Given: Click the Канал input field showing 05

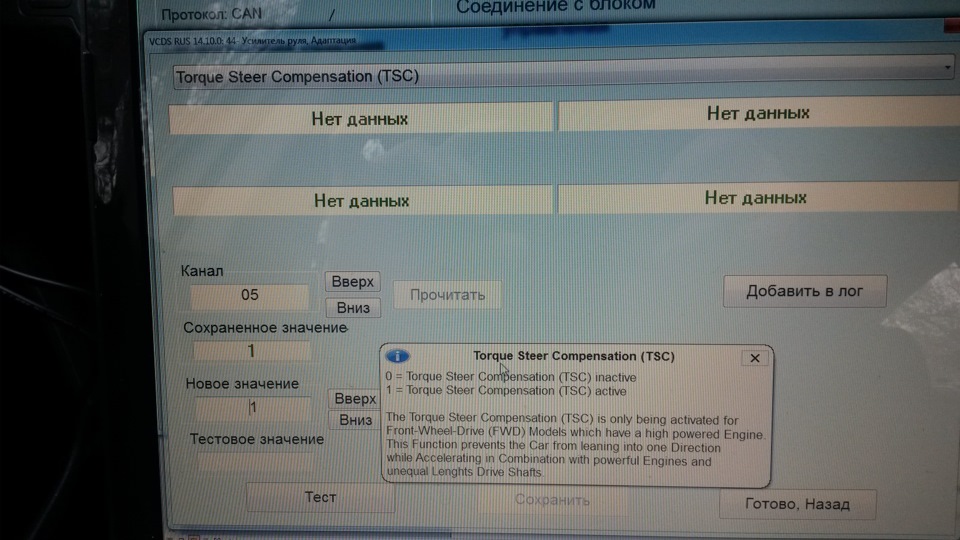Looking at the screenshot, I should pyautogui.click(x=249, y=296).
